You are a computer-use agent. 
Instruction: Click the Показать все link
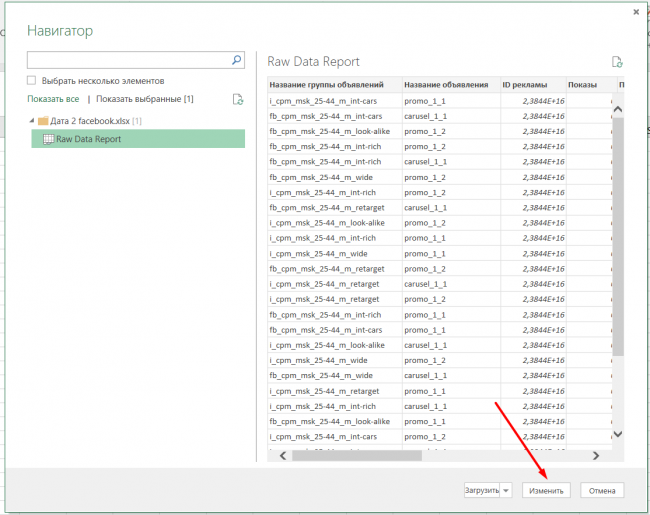pyautogui.click(x=53, y=99)
